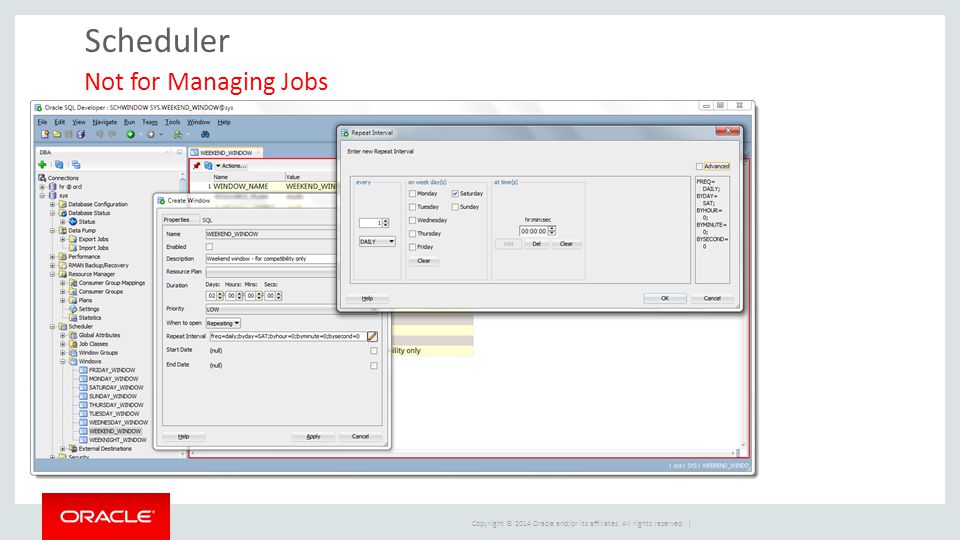Image resolution: width=960 pixels, height=540 pixels.
Task: Click Cancel in Create Window dialog
Action: click(x=361, y=437)
